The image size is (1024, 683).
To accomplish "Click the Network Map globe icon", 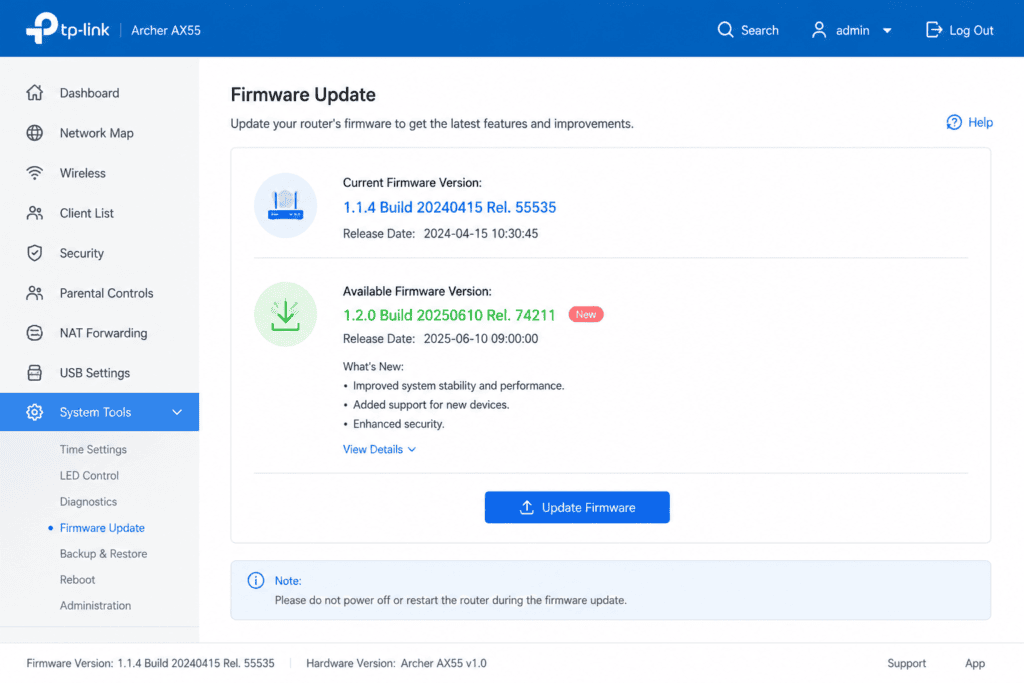I will [35, 133].
